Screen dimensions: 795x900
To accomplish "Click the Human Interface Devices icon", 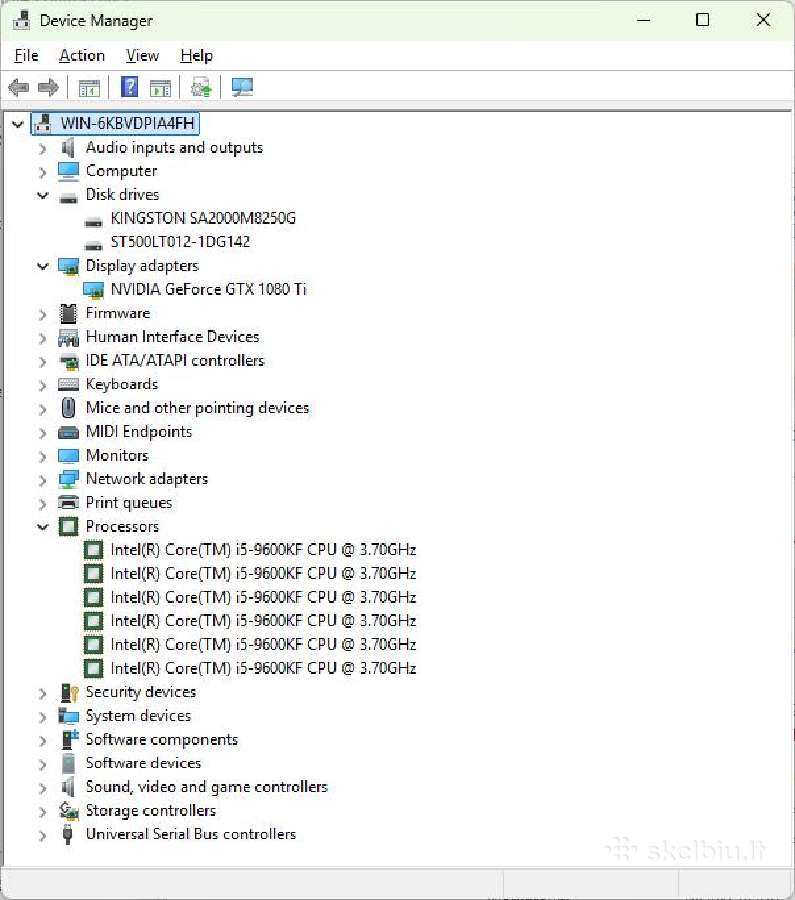I will (x=68, y=338).
